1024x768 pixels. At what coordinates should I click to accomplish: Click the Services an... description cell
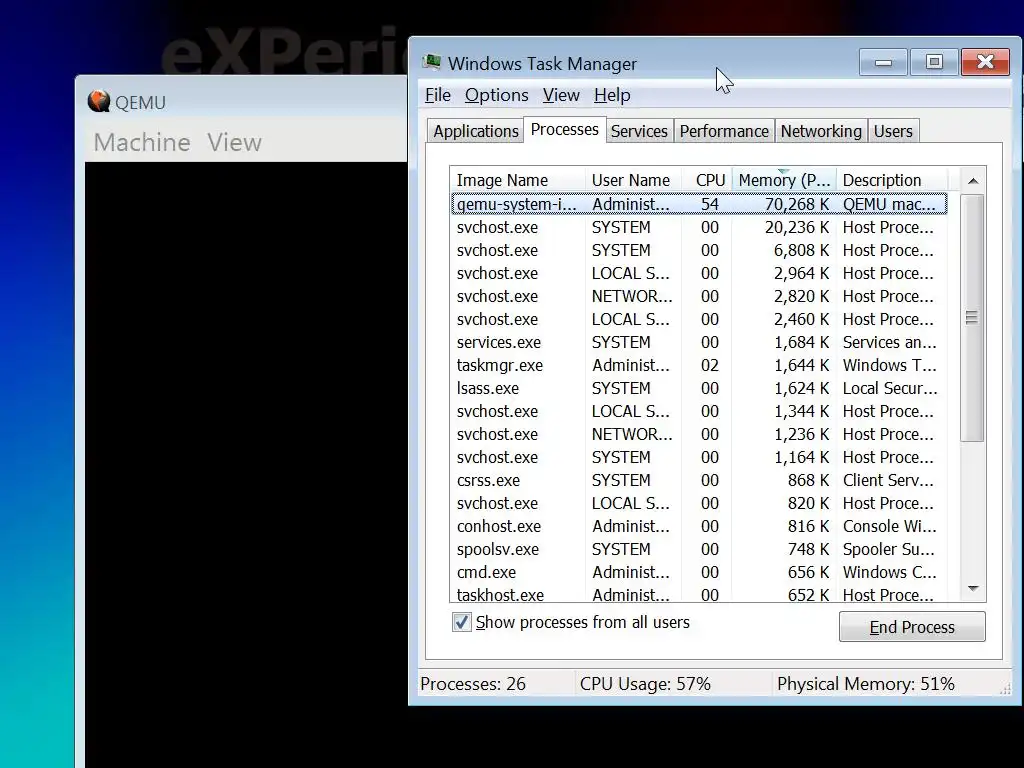(x=889, y=342)
